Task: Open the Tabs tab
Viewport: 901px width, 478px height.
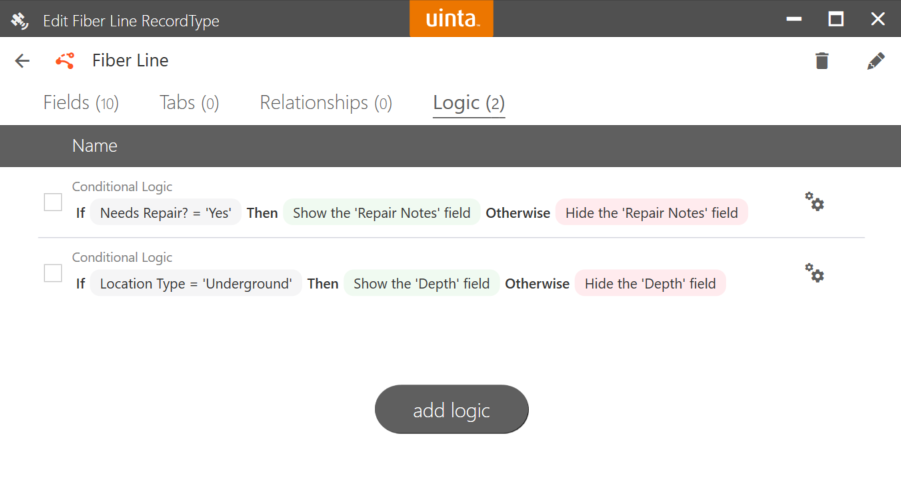Action: coord(189,103)
